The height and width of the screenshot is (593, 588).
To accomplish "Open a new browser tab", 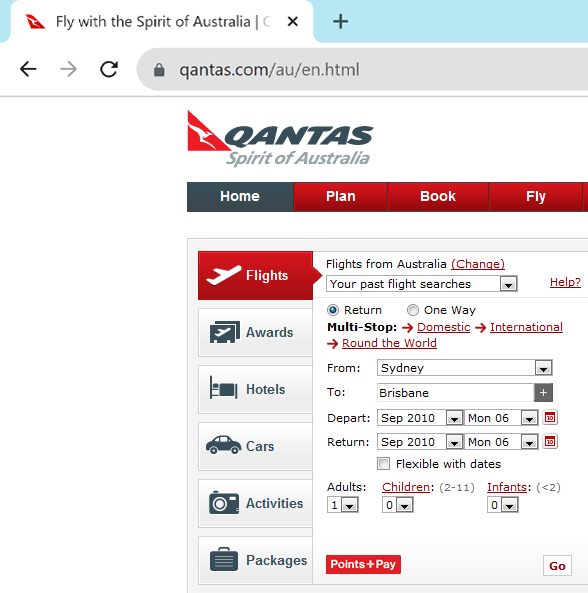I will pos(340,21).
